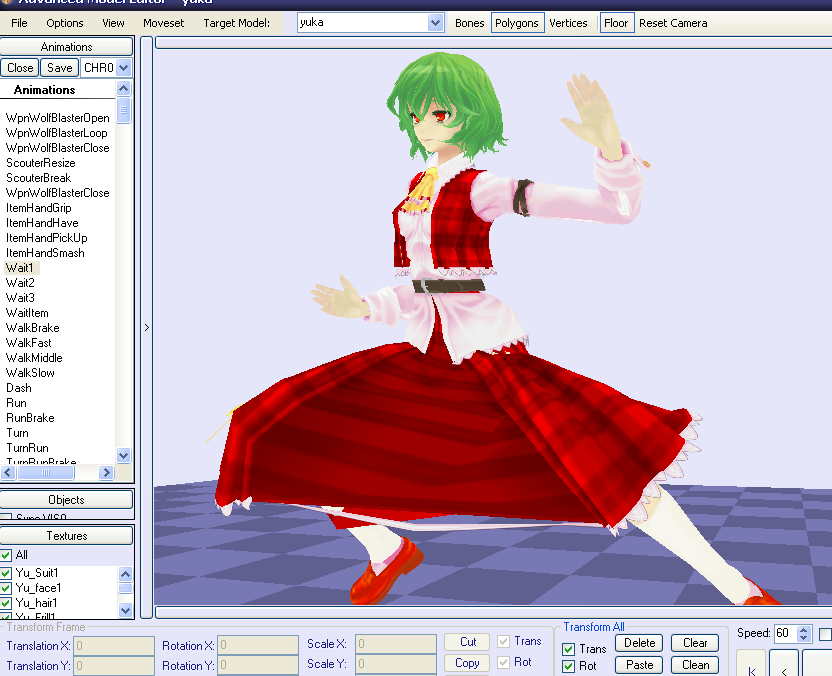Select the RunBrake animation

click(30, 418)
